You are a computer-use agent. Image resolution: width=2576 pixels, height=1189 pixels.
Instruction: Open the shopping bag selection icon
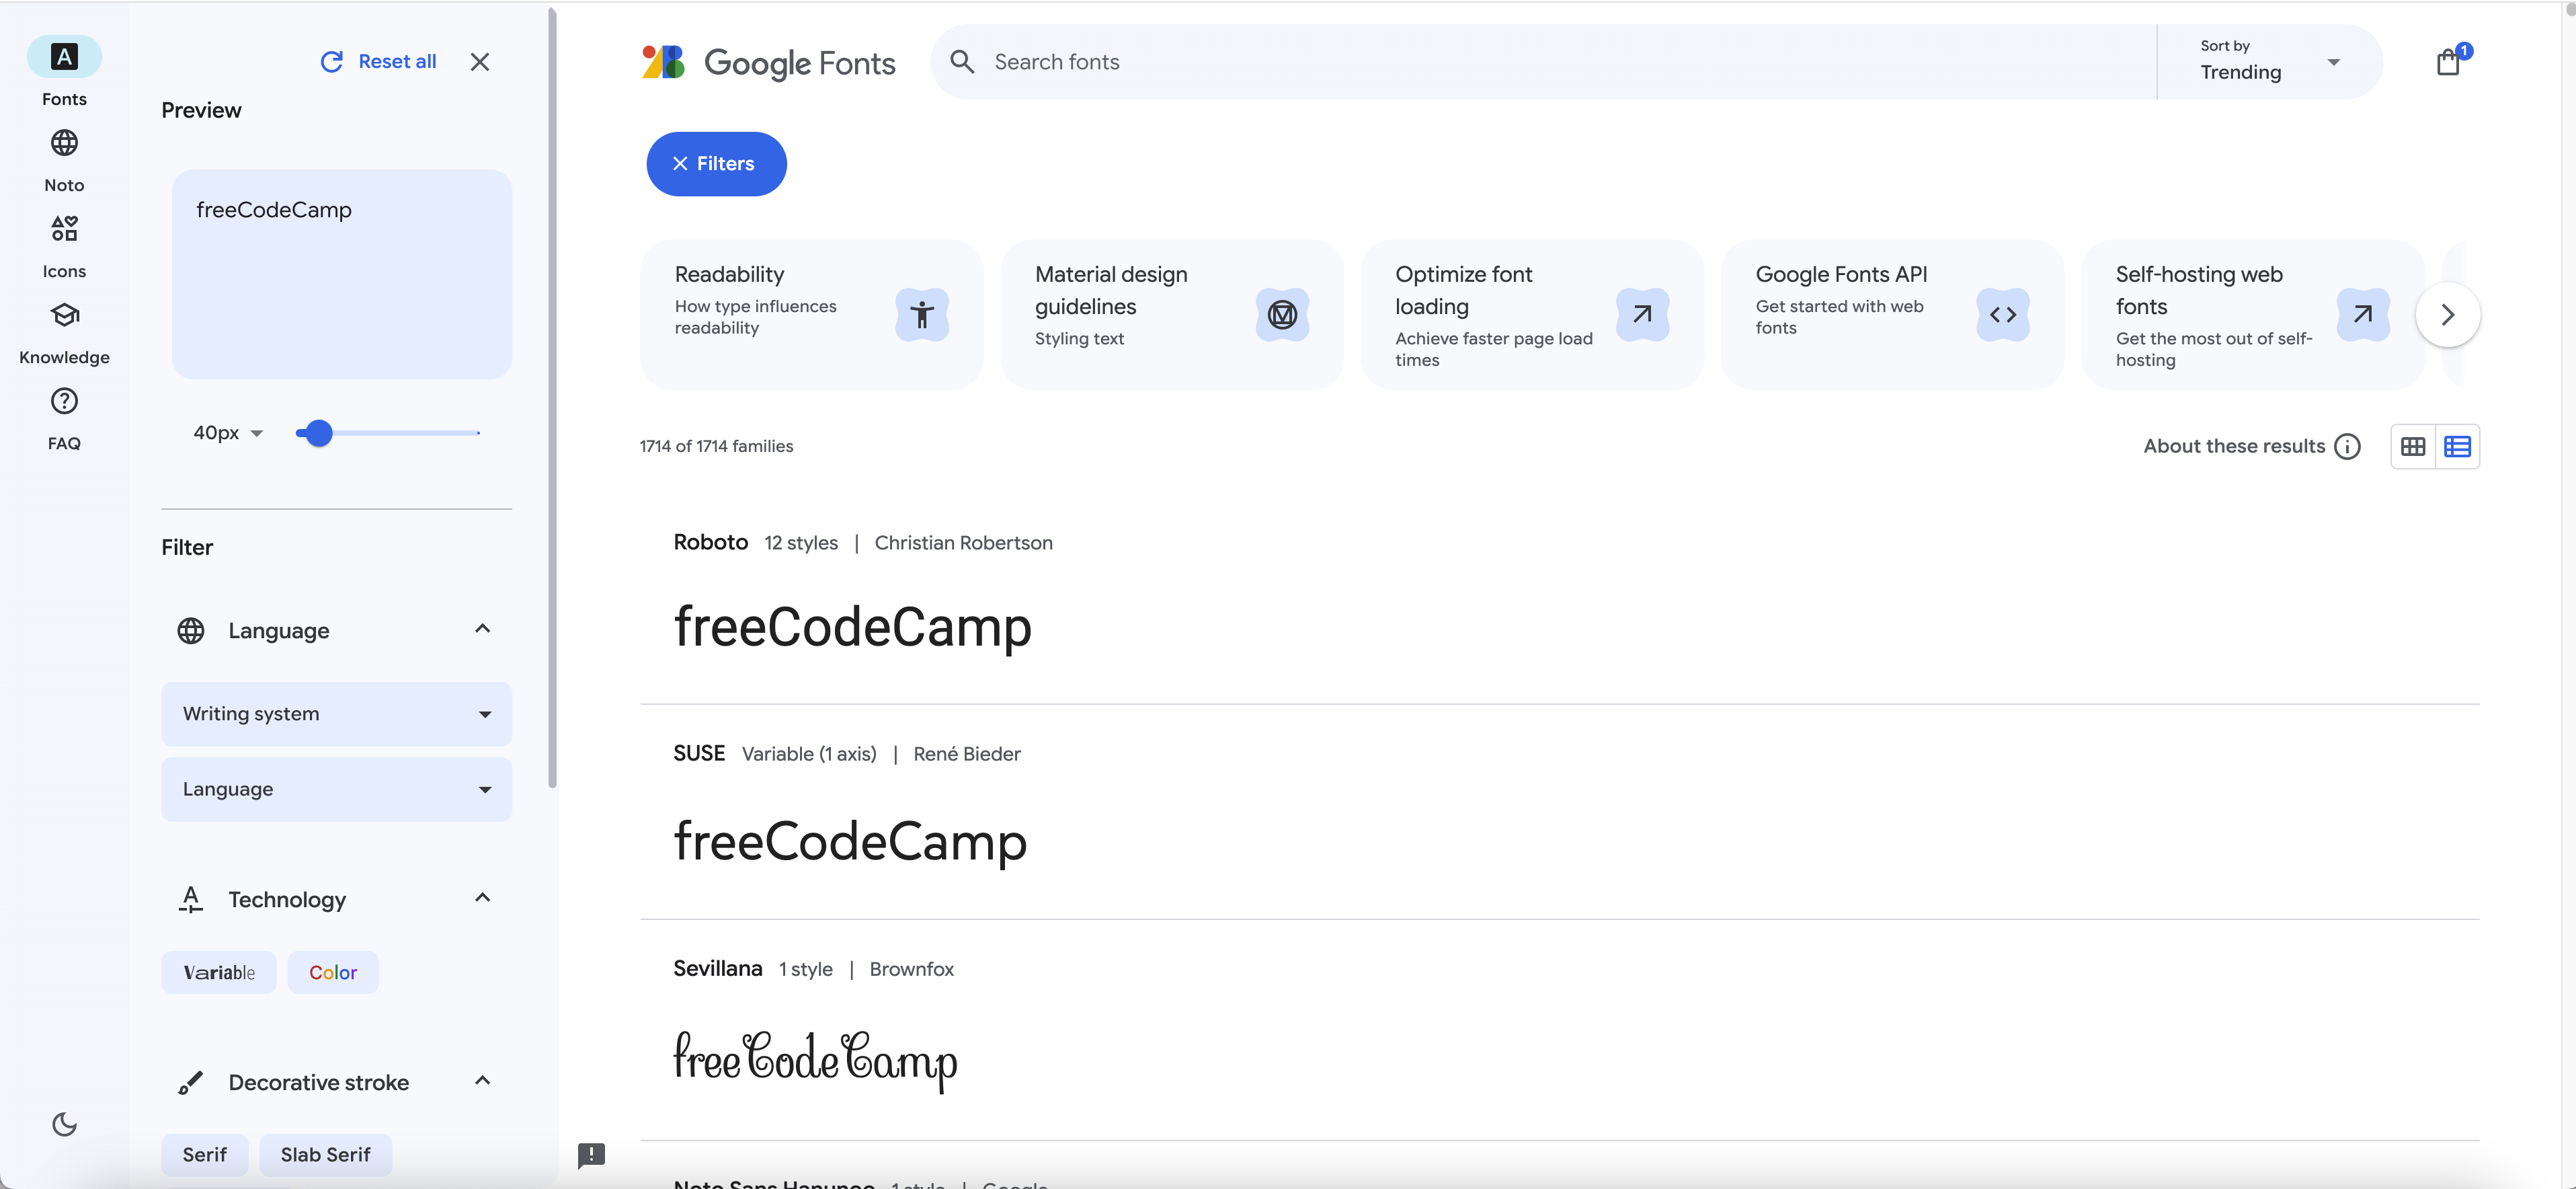point(2448,62)
